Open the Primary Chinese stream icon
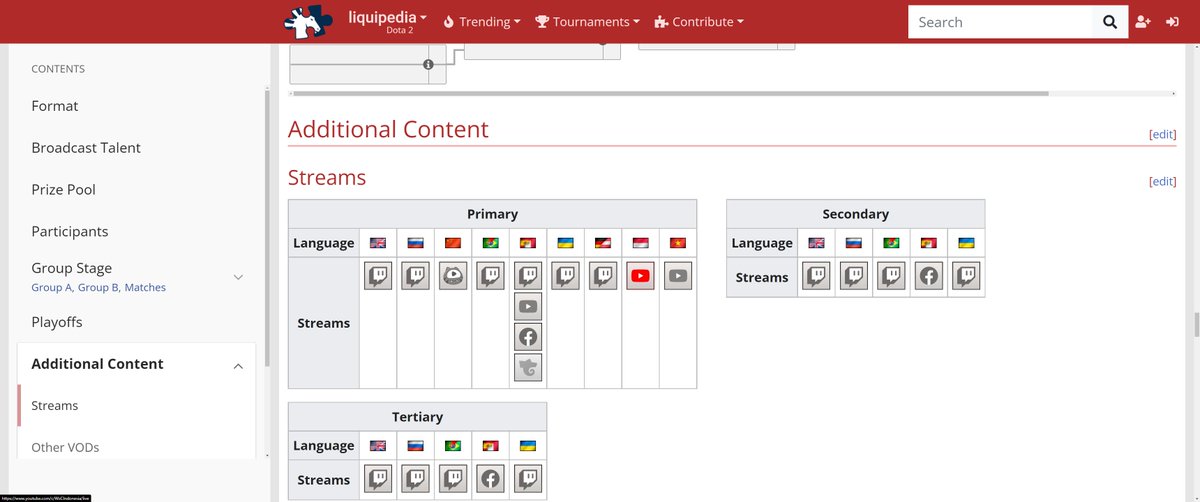The height and width of the screenshot is (502, 1200). click(x=453, y=276)
